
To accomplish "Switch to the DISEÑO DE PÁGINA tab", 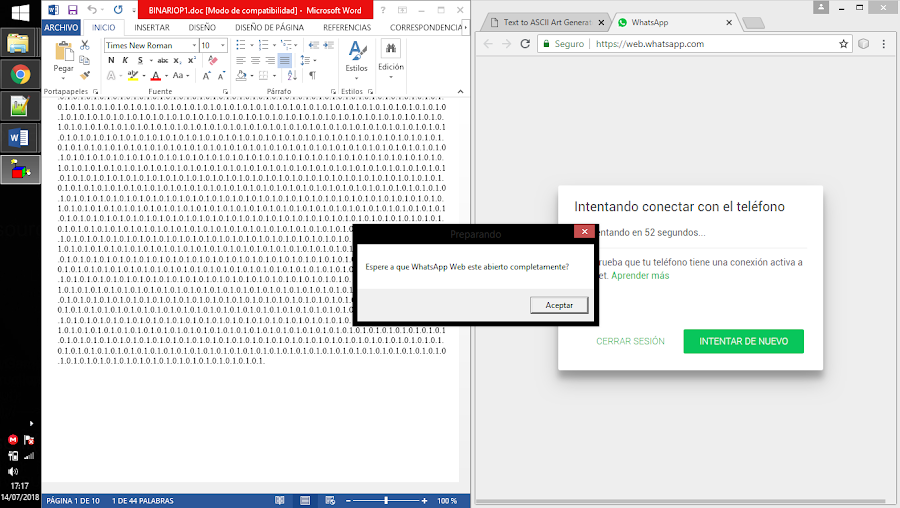I will 269,28.
